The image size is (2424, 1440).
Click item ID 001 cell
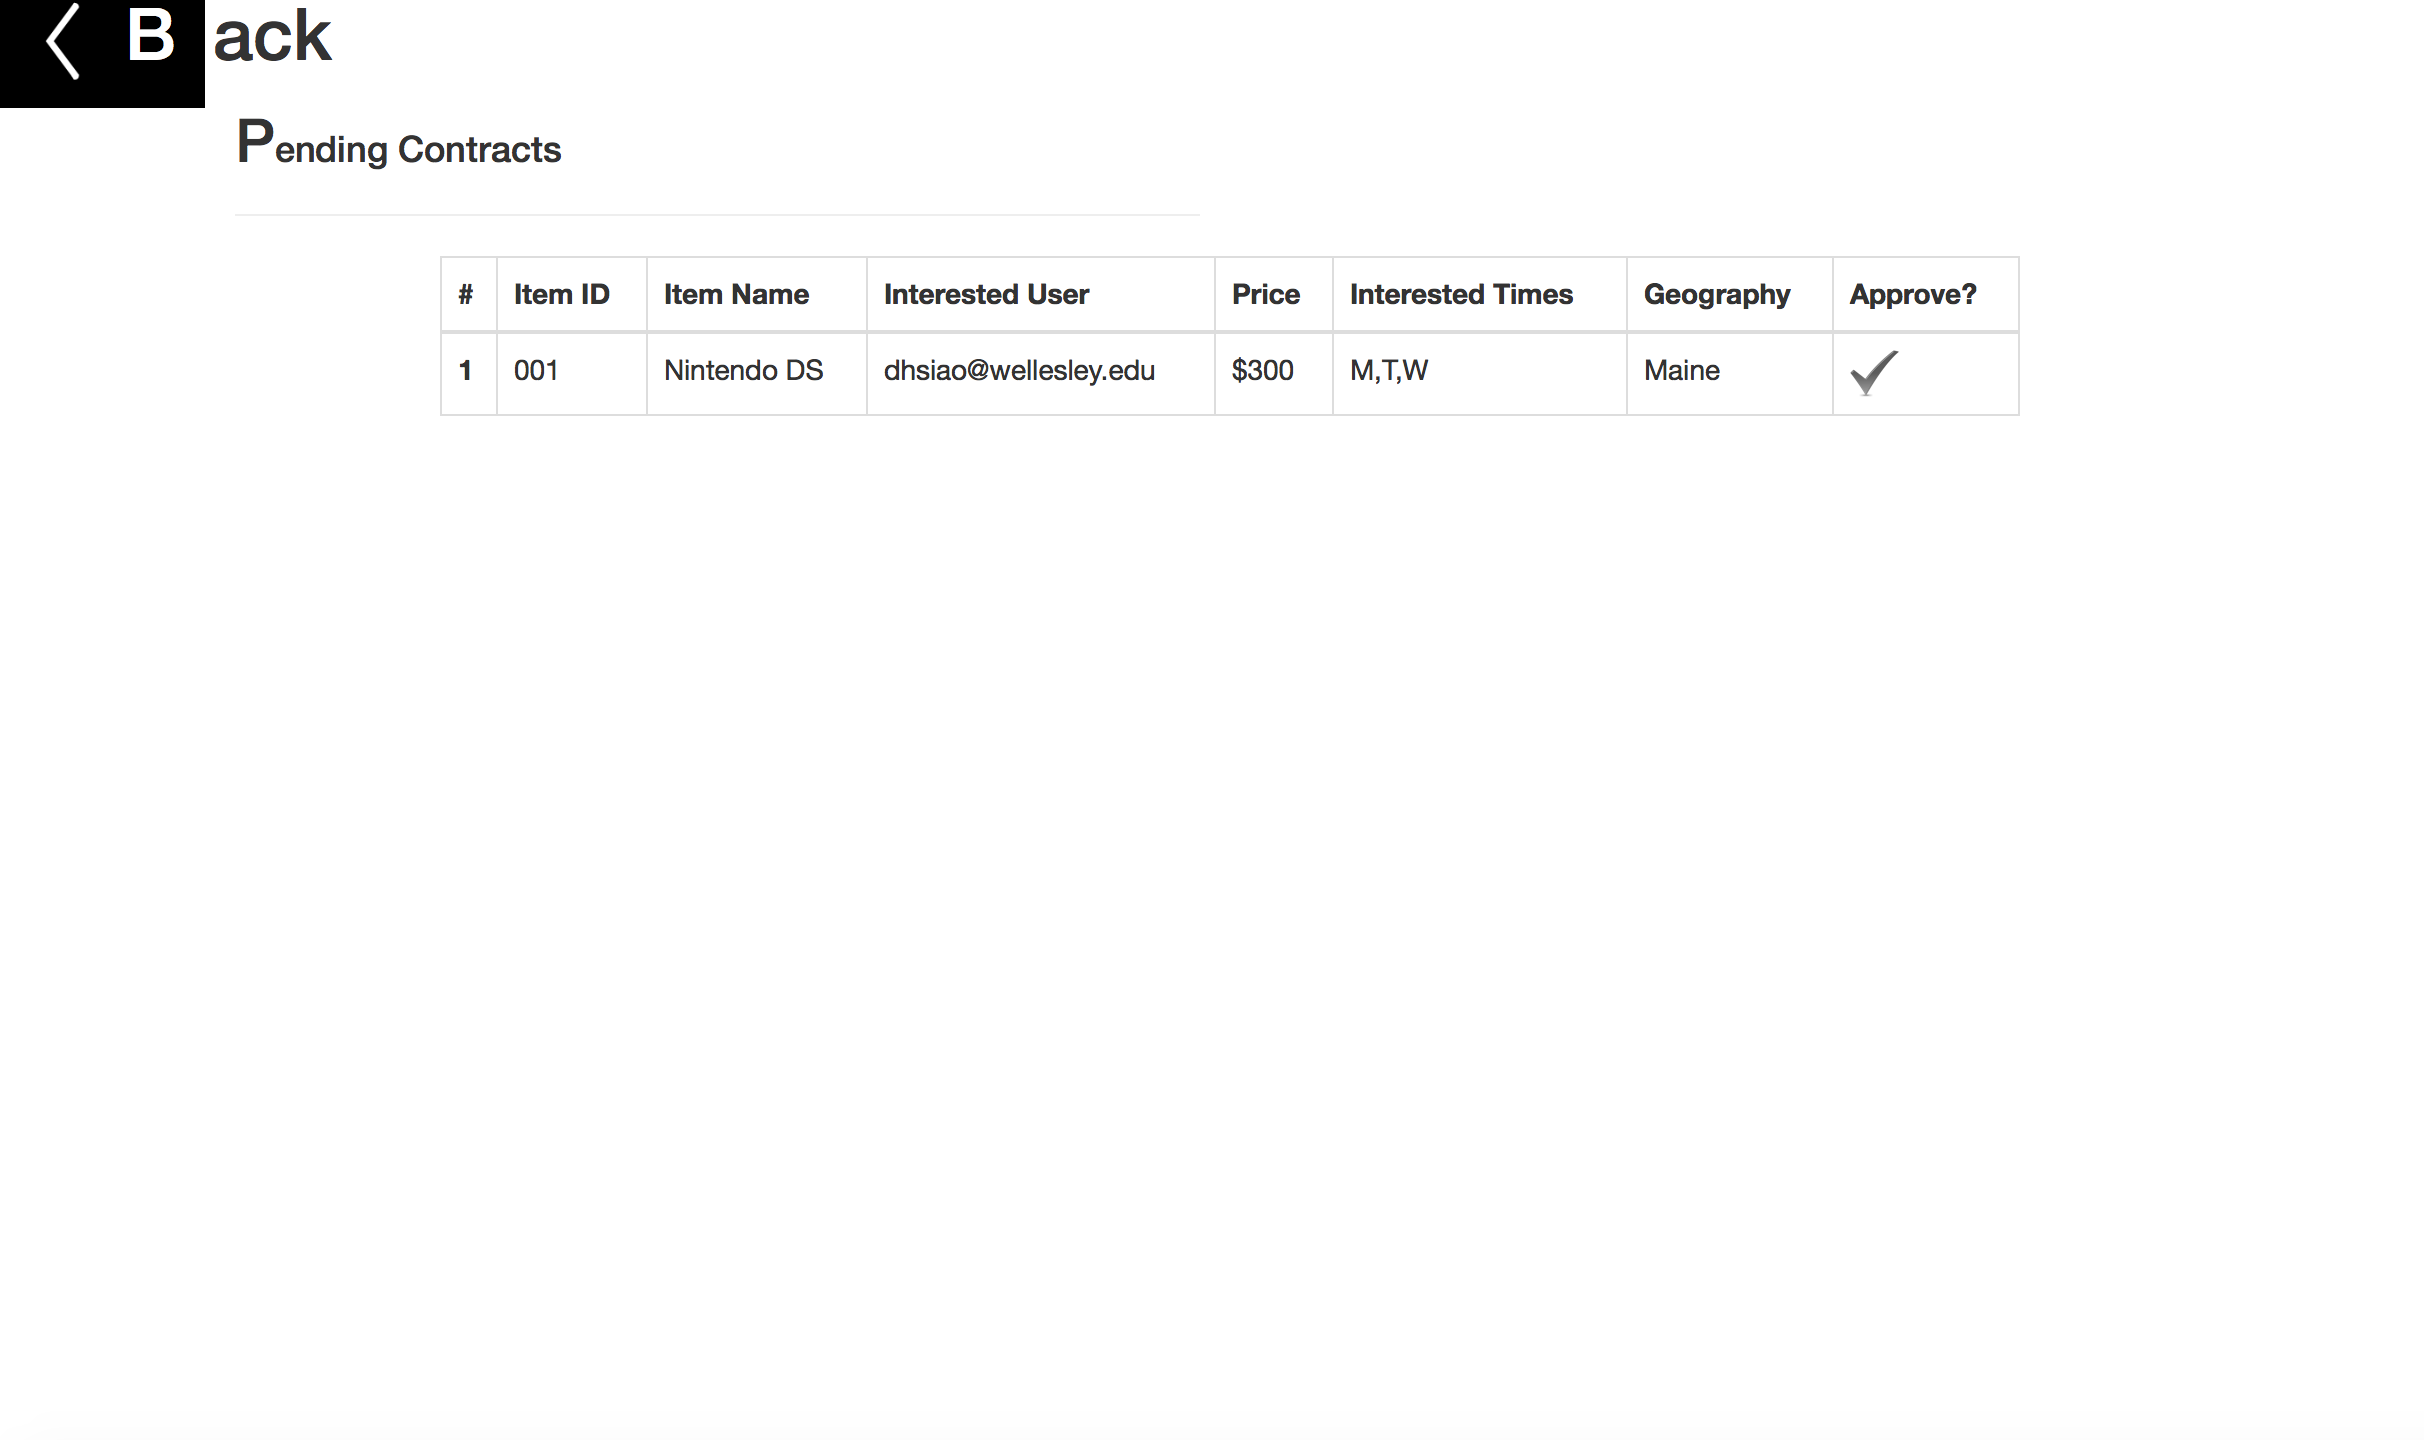[536, 371]
